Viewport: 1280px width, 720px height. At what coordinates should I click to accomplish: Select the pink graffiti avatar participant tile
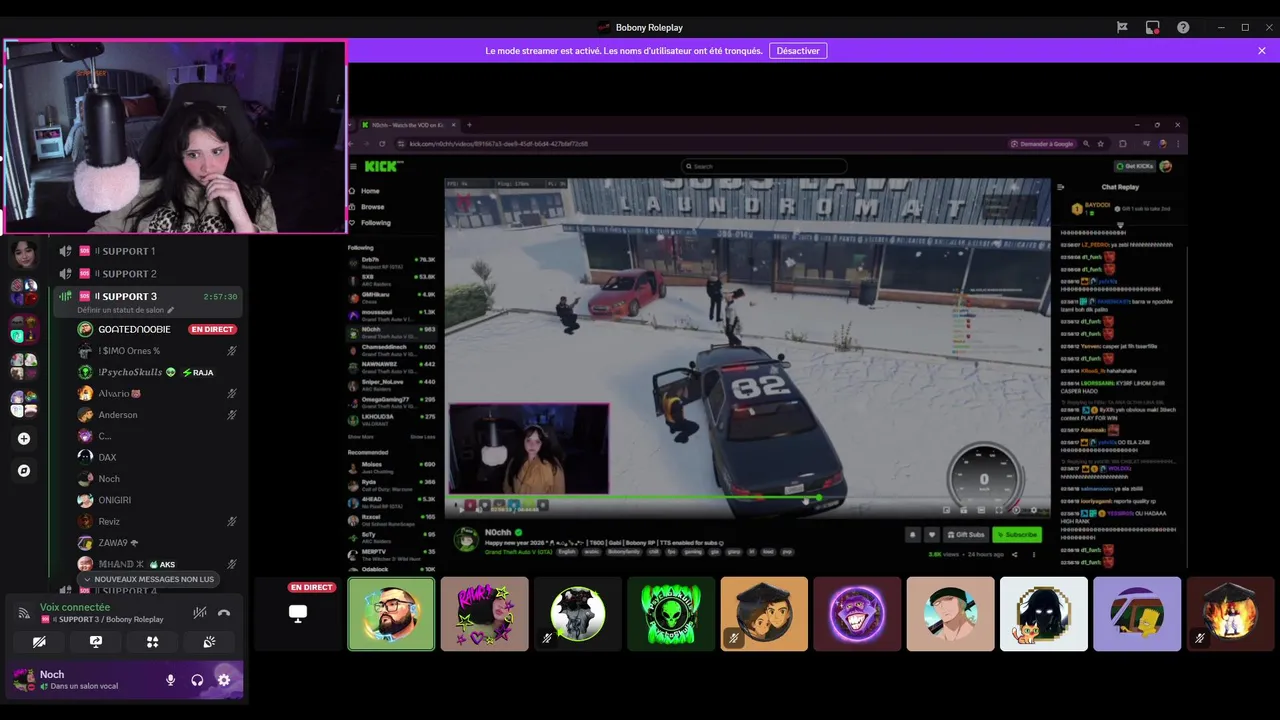coord(484,614)
